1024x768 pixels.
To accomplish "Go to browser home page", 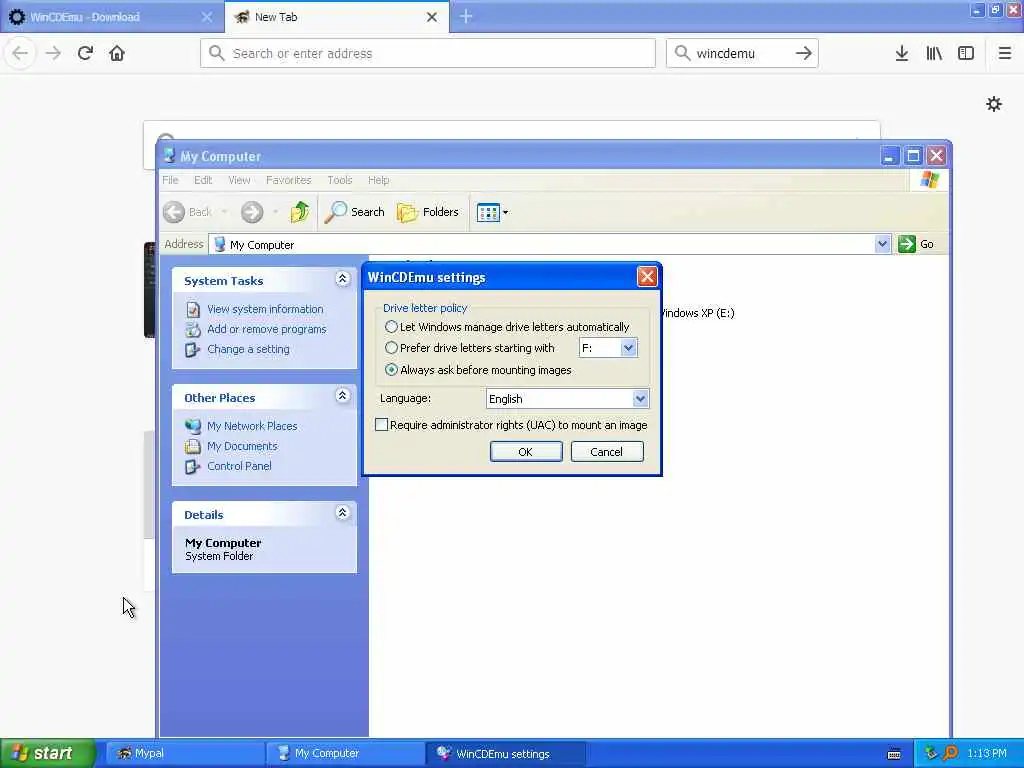I will (x=117, y=53).
